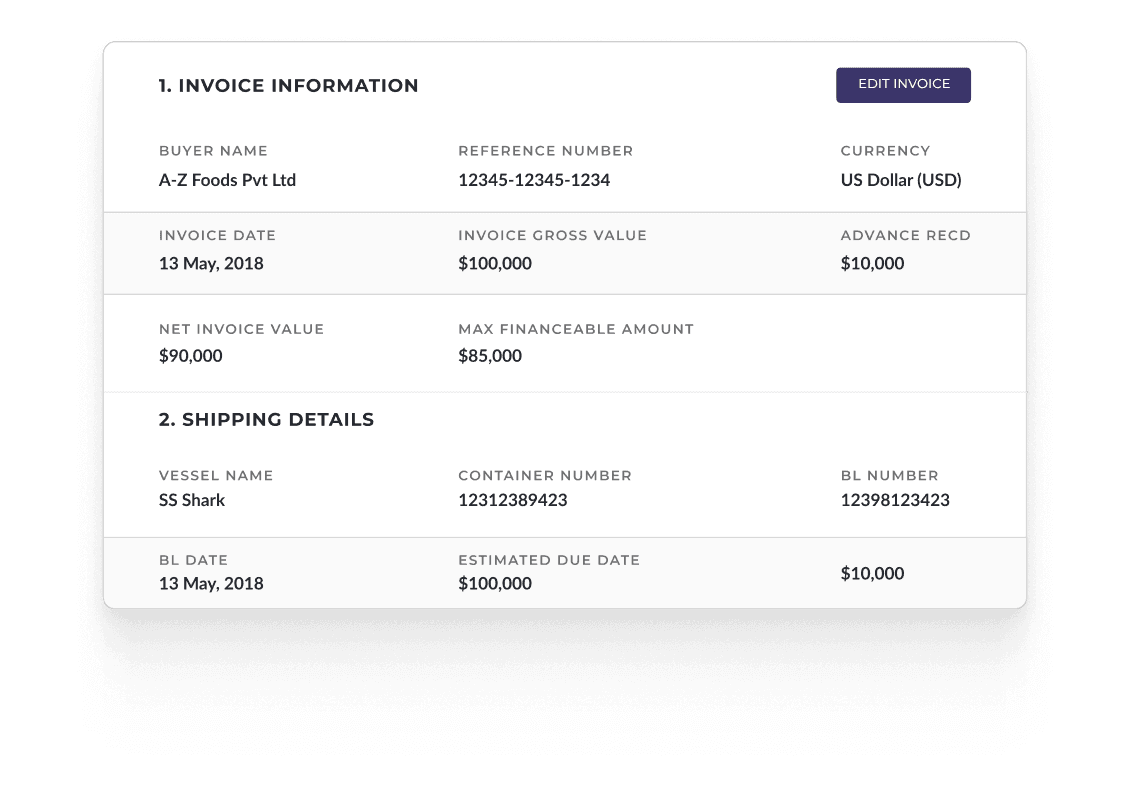
Task: Click the Net Invoice Value $90,000
Action: pos(191,355)
